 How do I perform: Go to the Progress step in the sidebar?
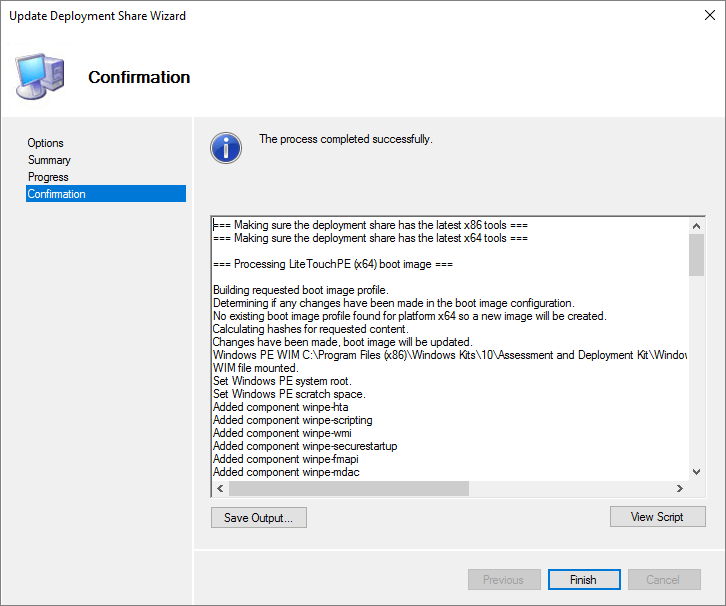[x=48, y=177]
